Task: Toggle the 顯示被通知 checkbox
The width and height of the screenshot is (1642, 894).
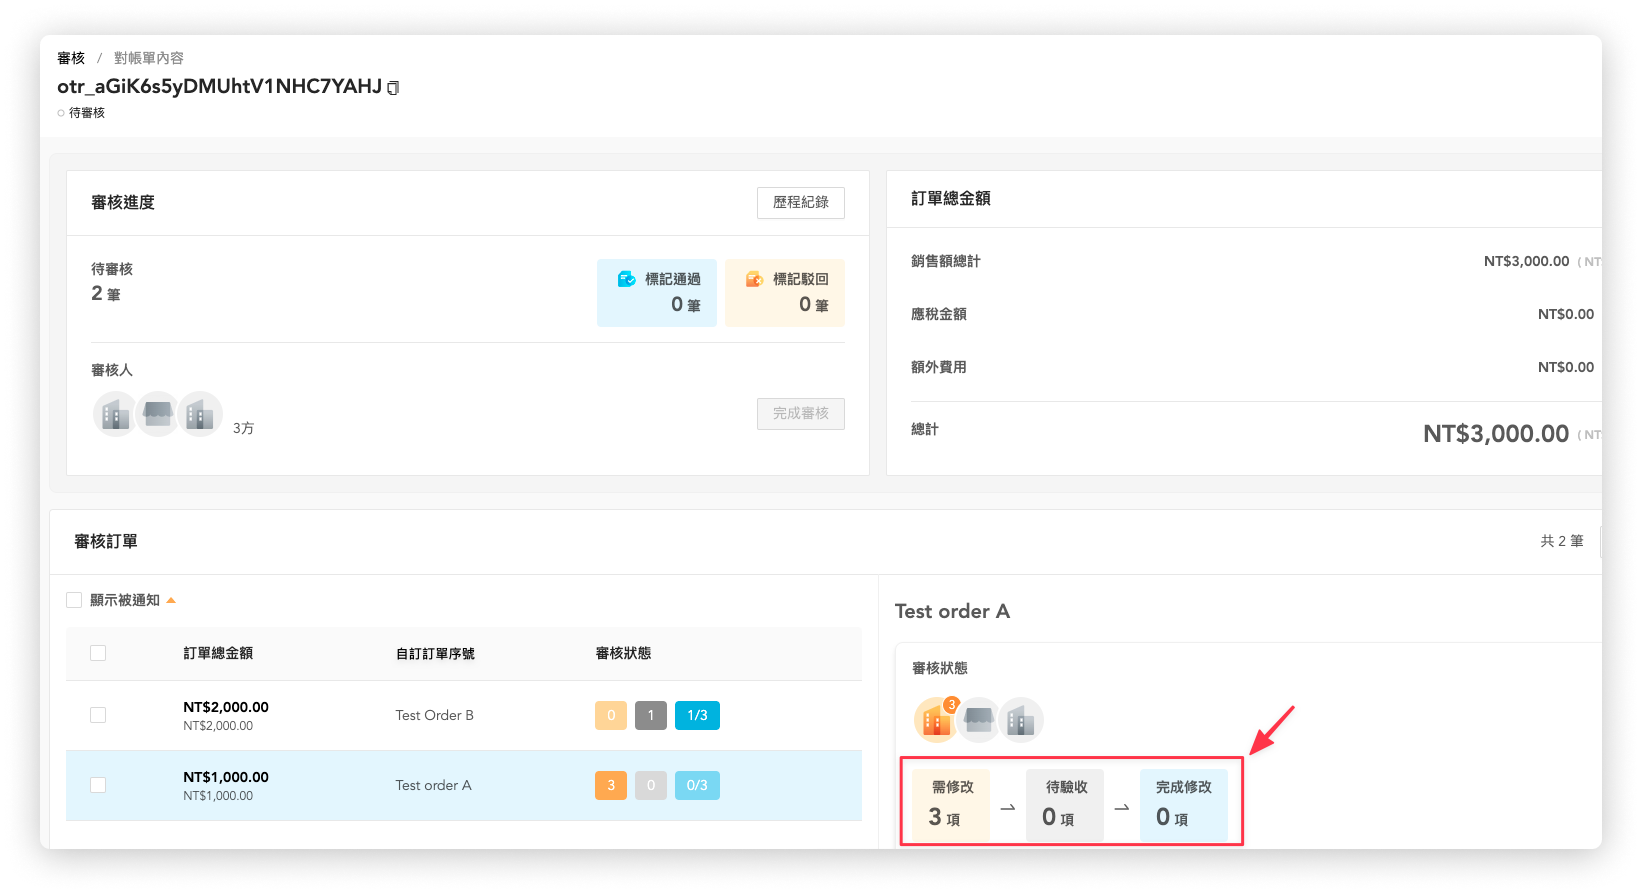Action: tap(74, 600)
